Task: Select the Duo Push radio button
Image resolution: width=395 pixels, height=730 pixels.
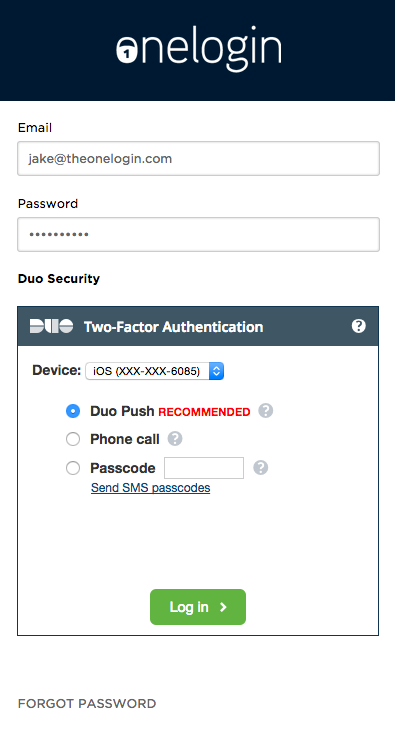Action: (x=73, y=411)
